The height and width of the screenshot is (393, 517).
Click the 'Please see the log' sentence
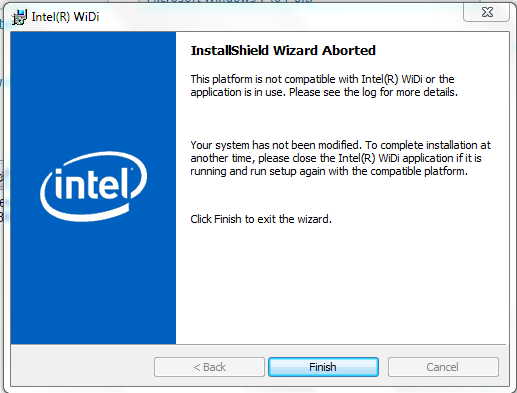click(373, 92)
